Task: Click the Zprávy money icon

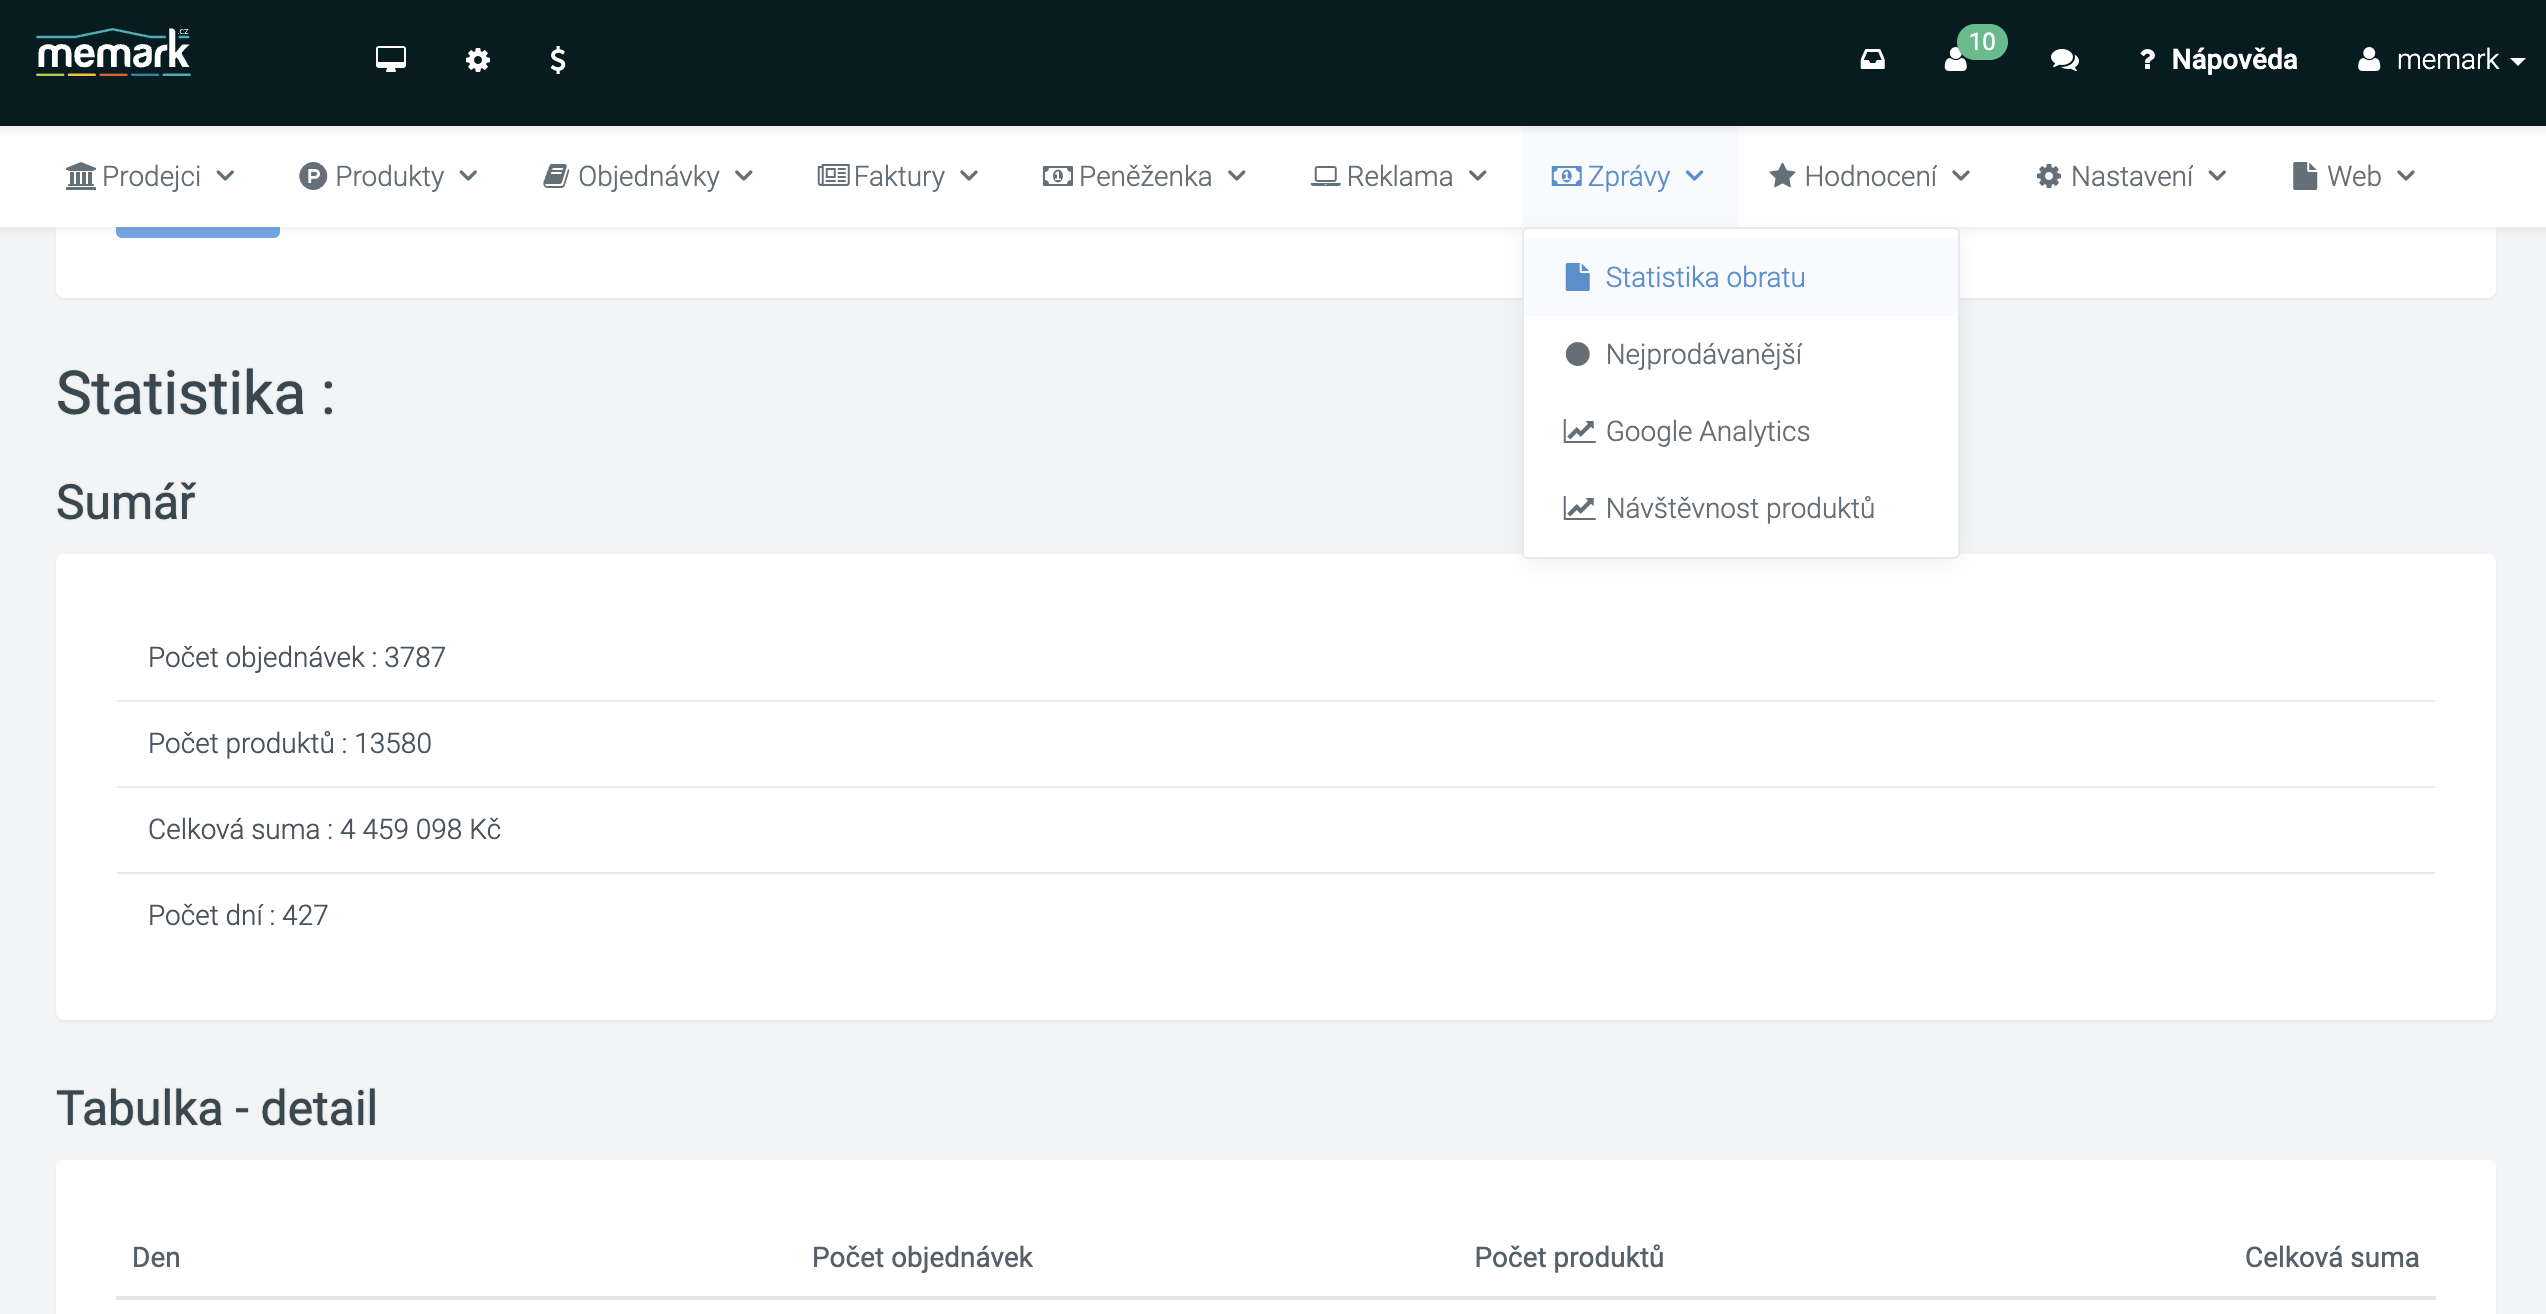Action: [1566, 176]
